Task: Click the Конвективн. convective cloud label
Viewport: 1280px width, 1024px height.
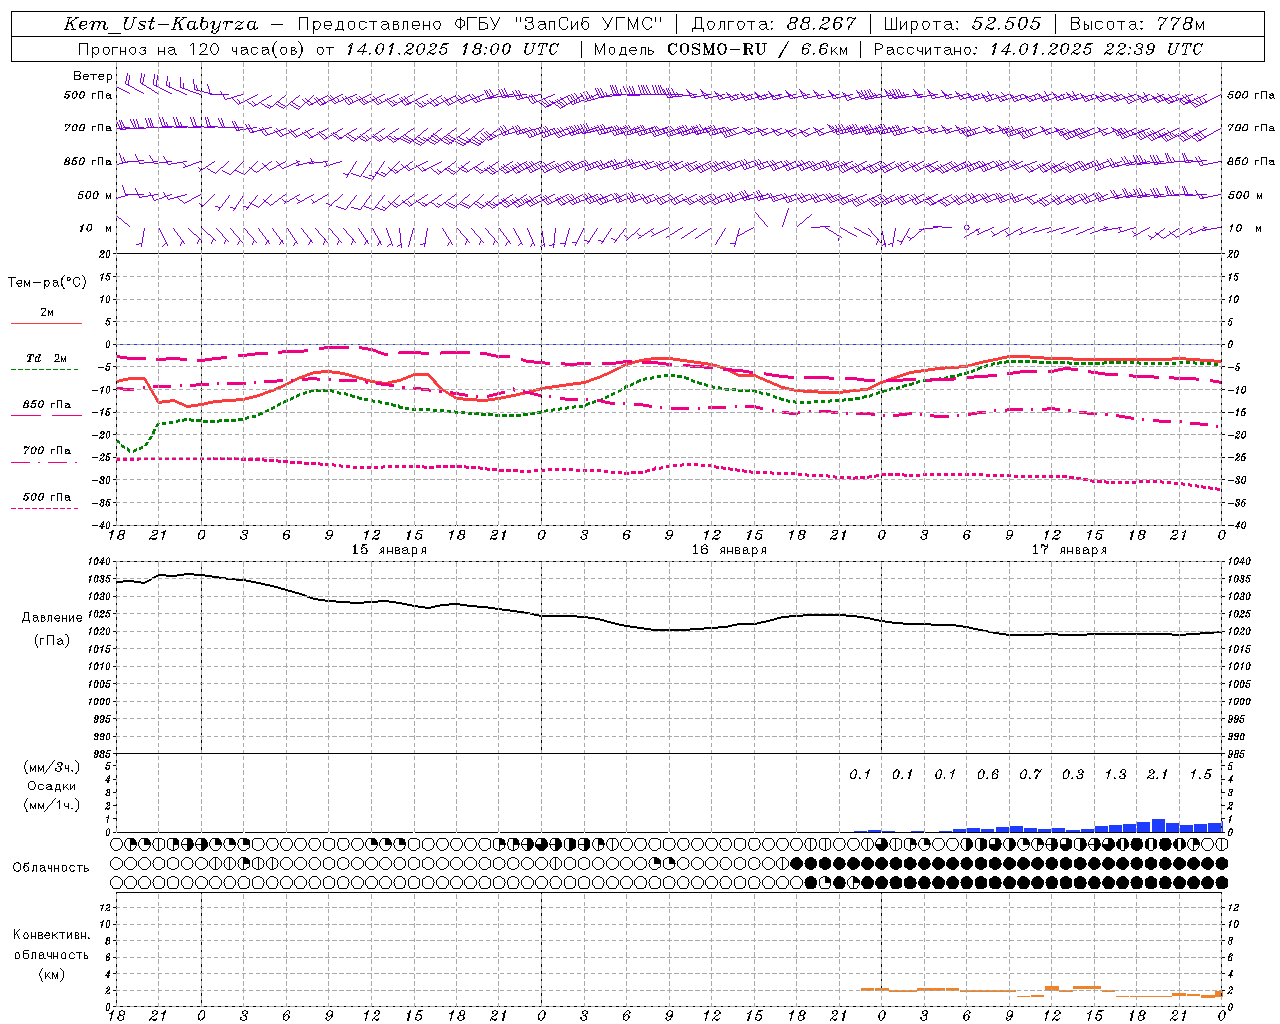Action: point(51,935)
